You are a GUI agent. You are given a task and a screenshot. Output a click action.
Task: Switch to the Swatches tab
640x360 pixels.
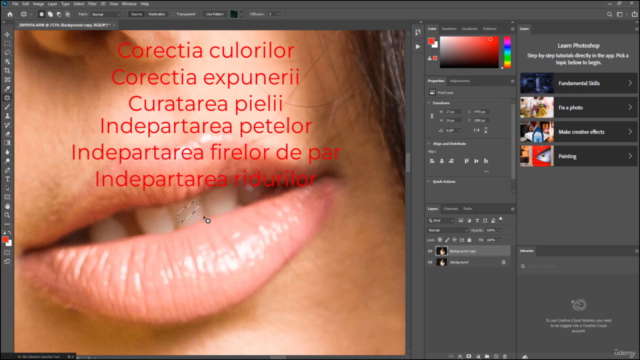[x=449, y=29]
